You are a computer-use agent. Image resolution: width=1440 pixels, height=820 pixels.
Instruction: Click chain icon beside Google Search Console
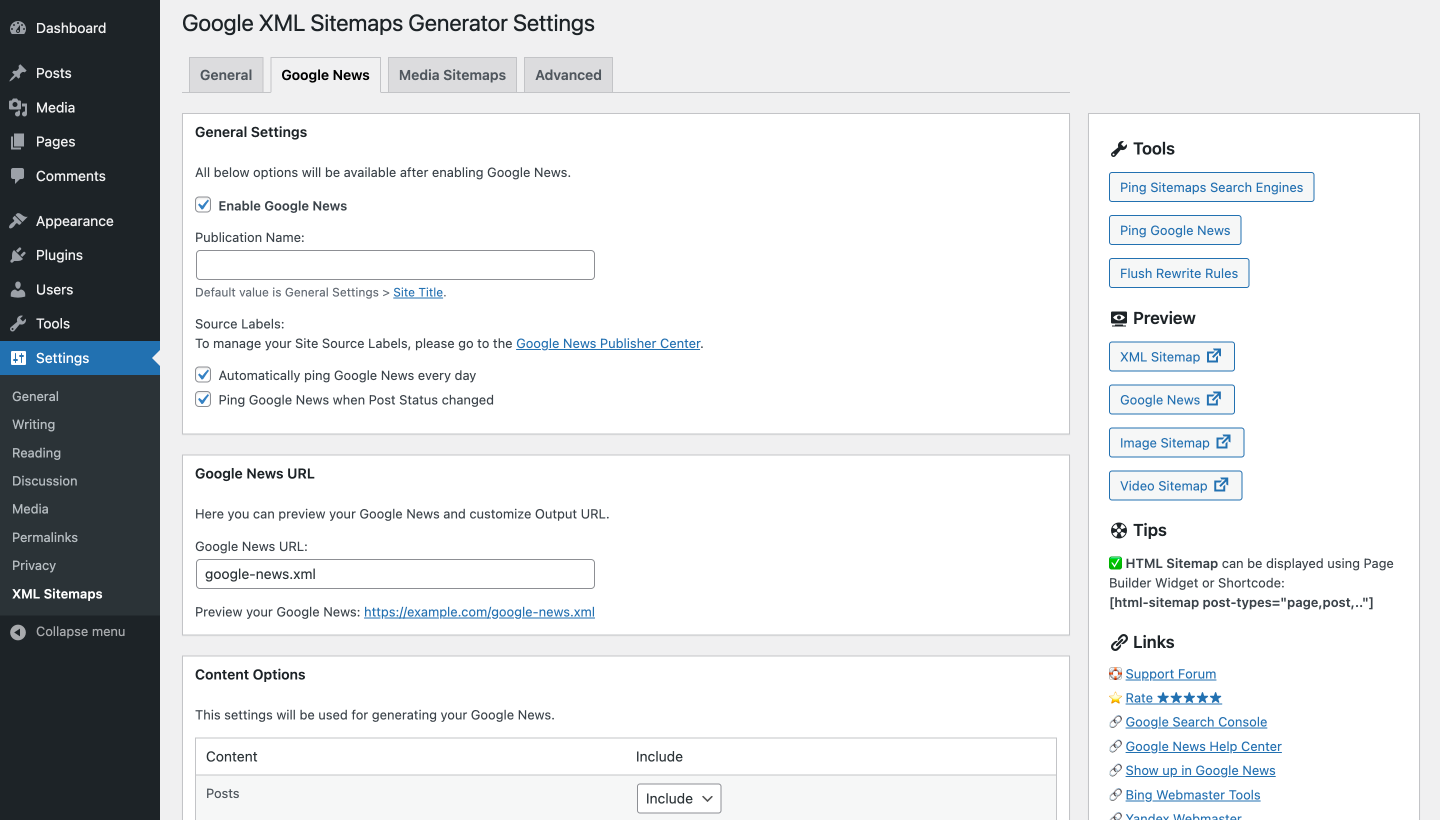coord(1116,722)
